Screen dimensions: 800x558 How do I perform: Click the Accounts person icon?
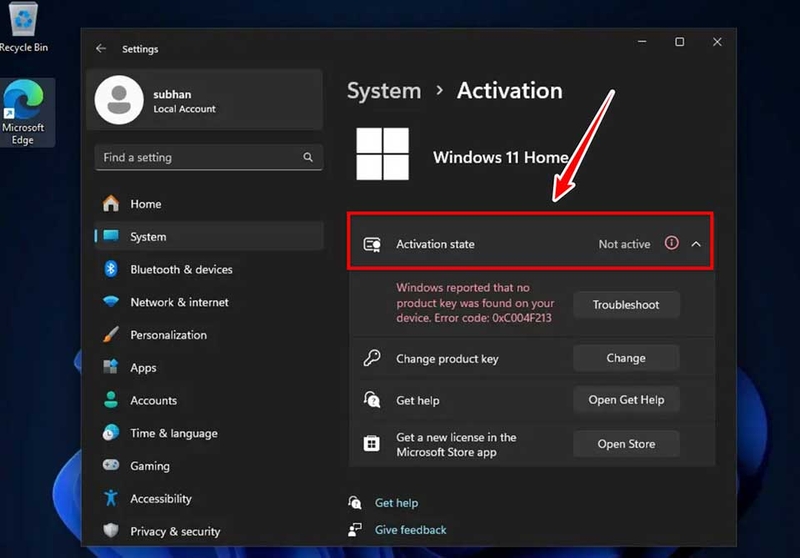[x=111, y=400]
